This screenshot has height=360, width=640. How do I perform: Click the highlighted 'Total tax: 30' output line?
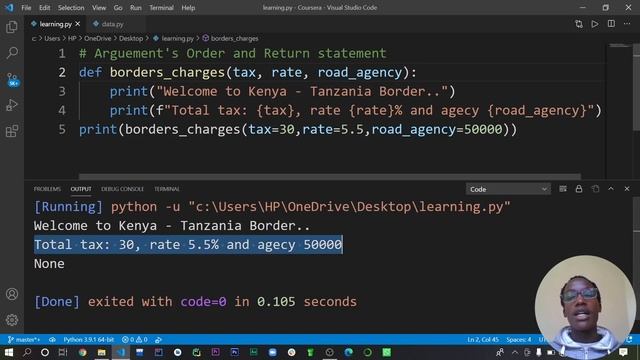[188, 244]
